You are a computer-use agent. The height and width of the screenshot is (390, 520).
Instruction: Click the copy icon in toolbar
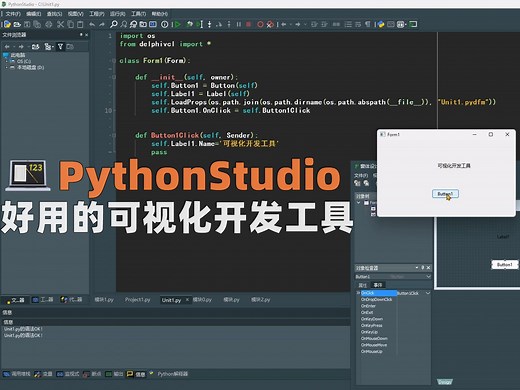tap(71, 24)
